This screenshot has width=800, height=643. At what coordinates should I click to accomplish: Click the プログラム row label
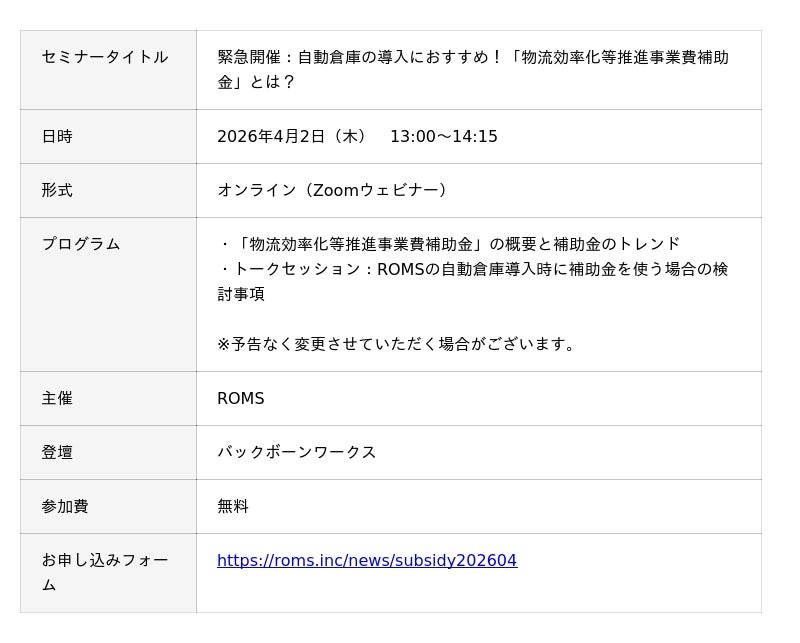[81, 244]
